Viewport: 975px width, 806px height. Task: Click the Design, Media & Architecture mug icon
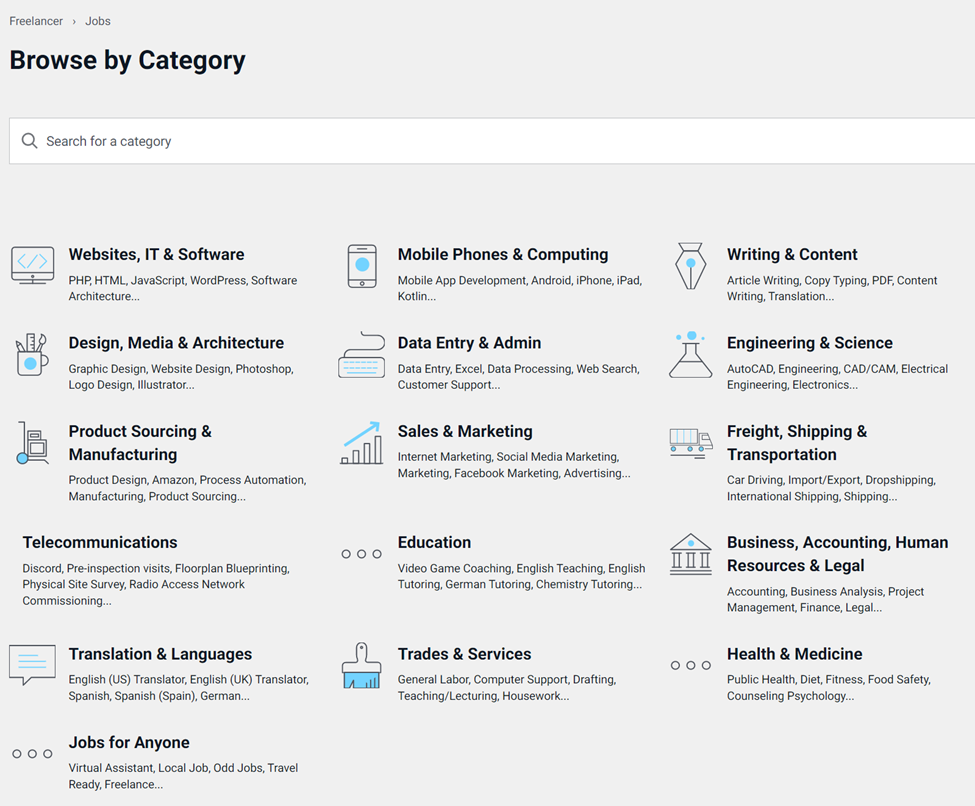pos(33,354)
